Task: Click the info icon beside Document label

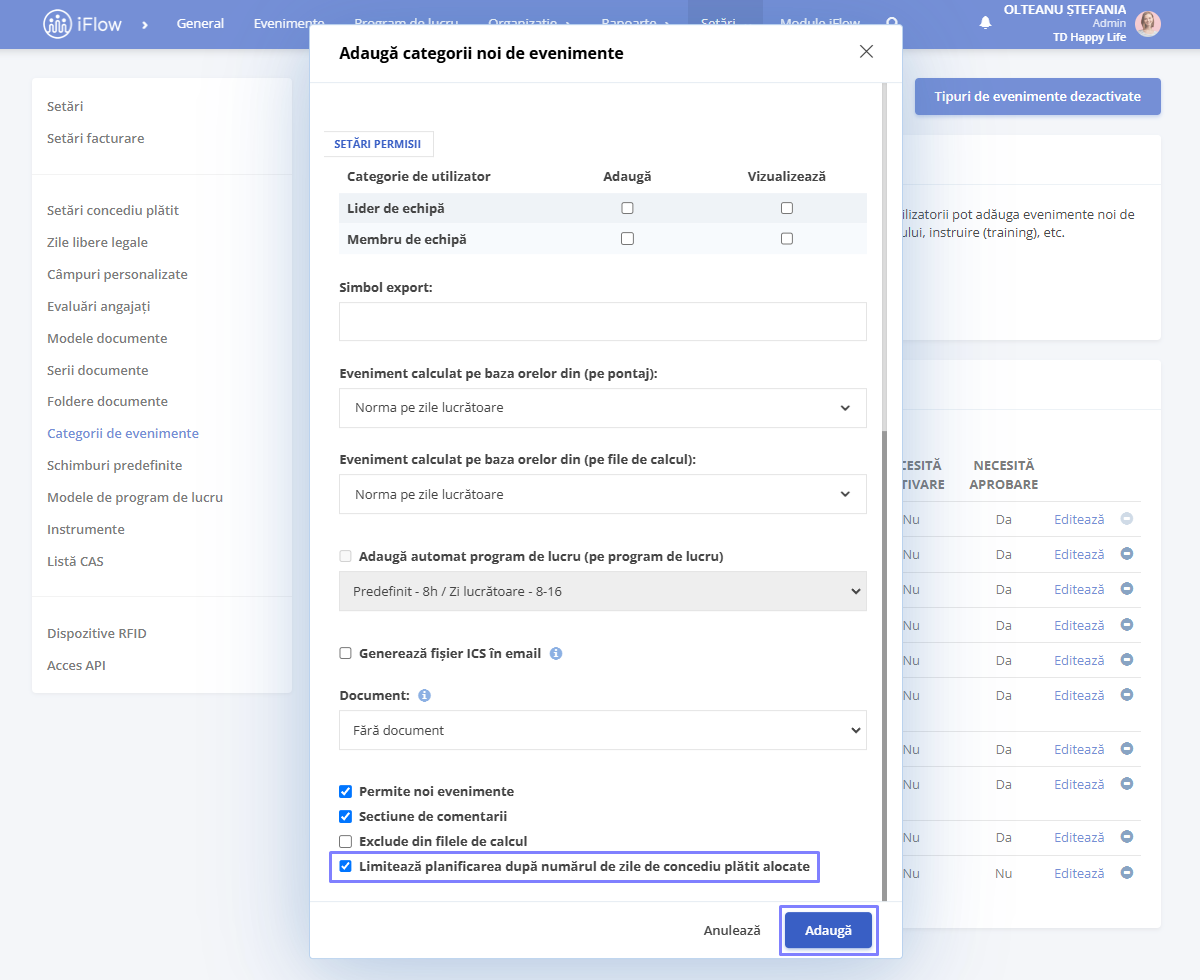Action: (x=424, y=695)
